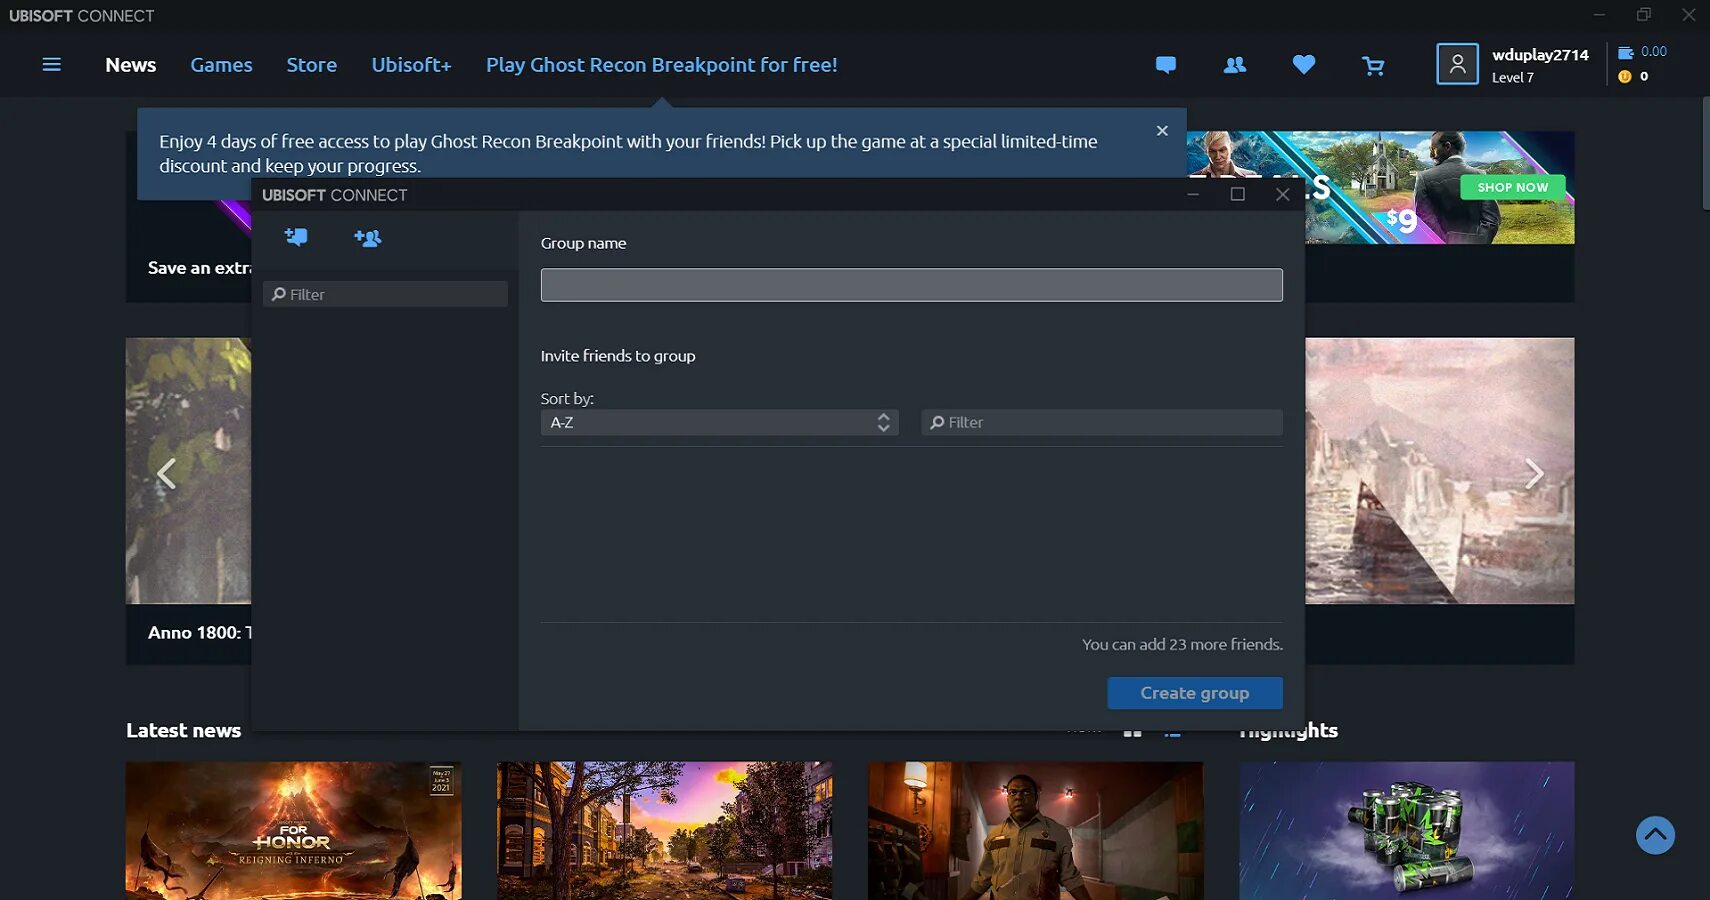Image resolution: width=1710 pixels, height=900 pixels.
Task: Switch to the News tab
Action: point(131,65)
